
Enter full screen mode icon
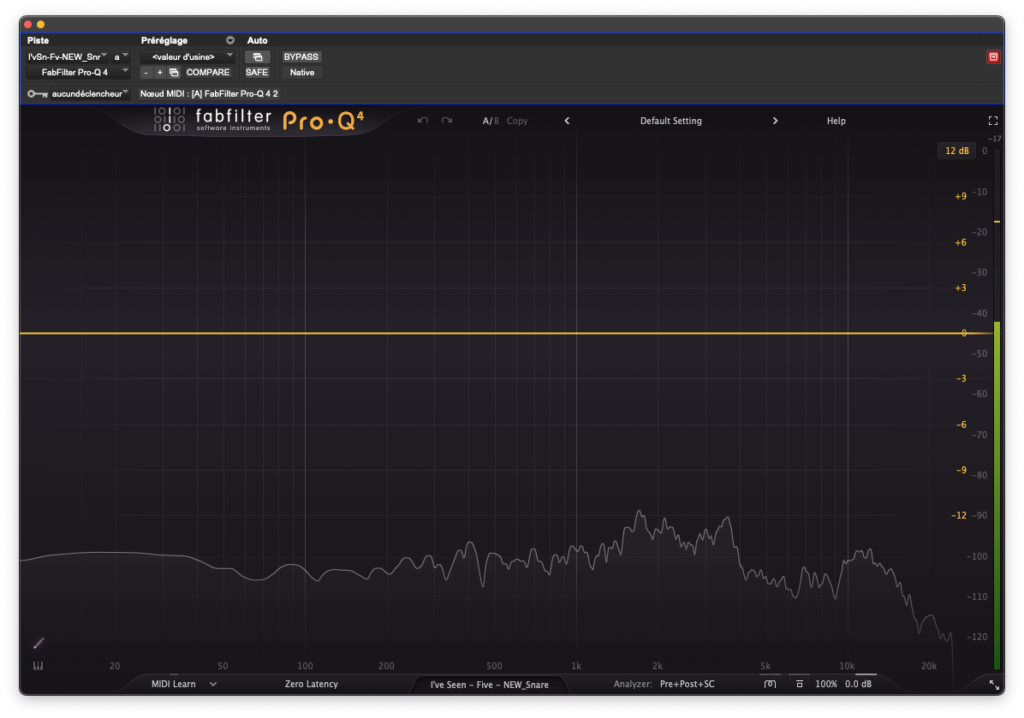point(993,121)
